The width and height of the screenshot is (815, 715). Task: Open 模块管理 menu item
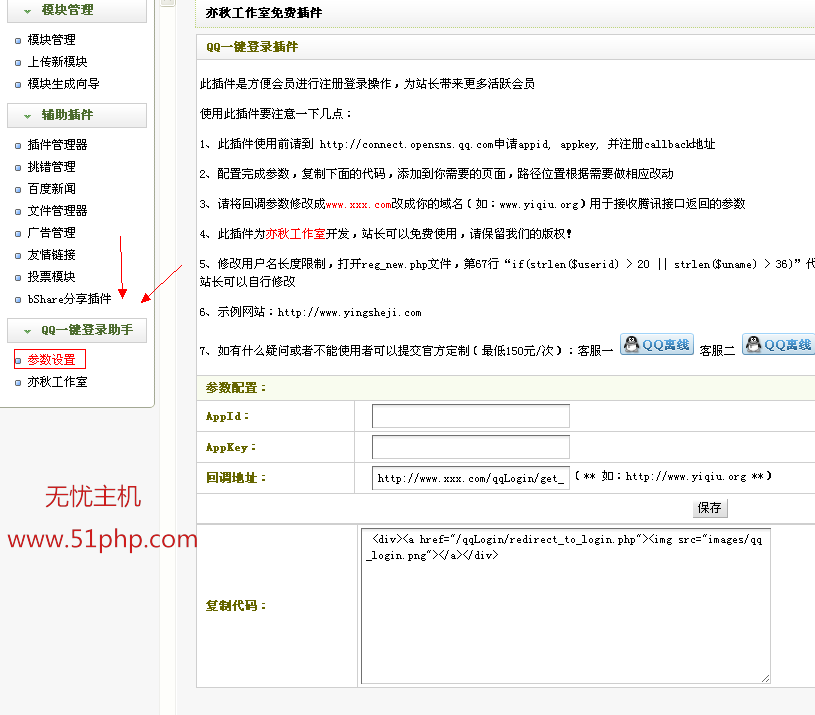pyautogui.click(x=51, y=40)
